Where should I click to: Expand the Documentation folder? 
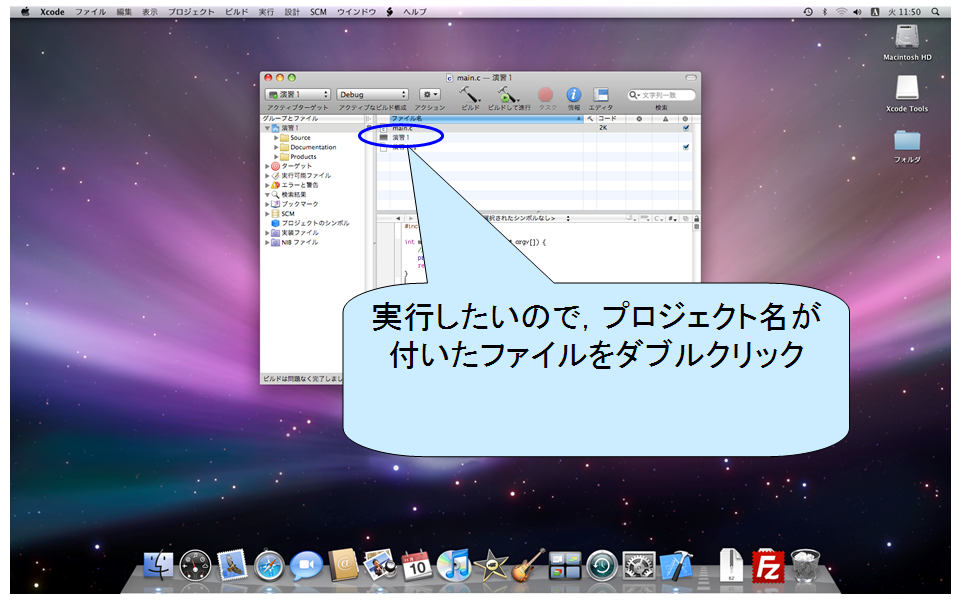[276, 147]
